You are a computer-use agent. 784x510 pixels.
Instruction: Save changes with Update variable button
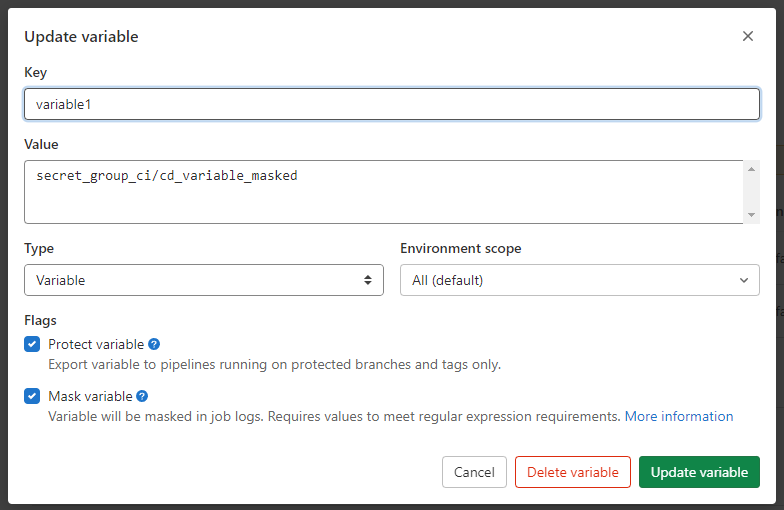point(699,472)
